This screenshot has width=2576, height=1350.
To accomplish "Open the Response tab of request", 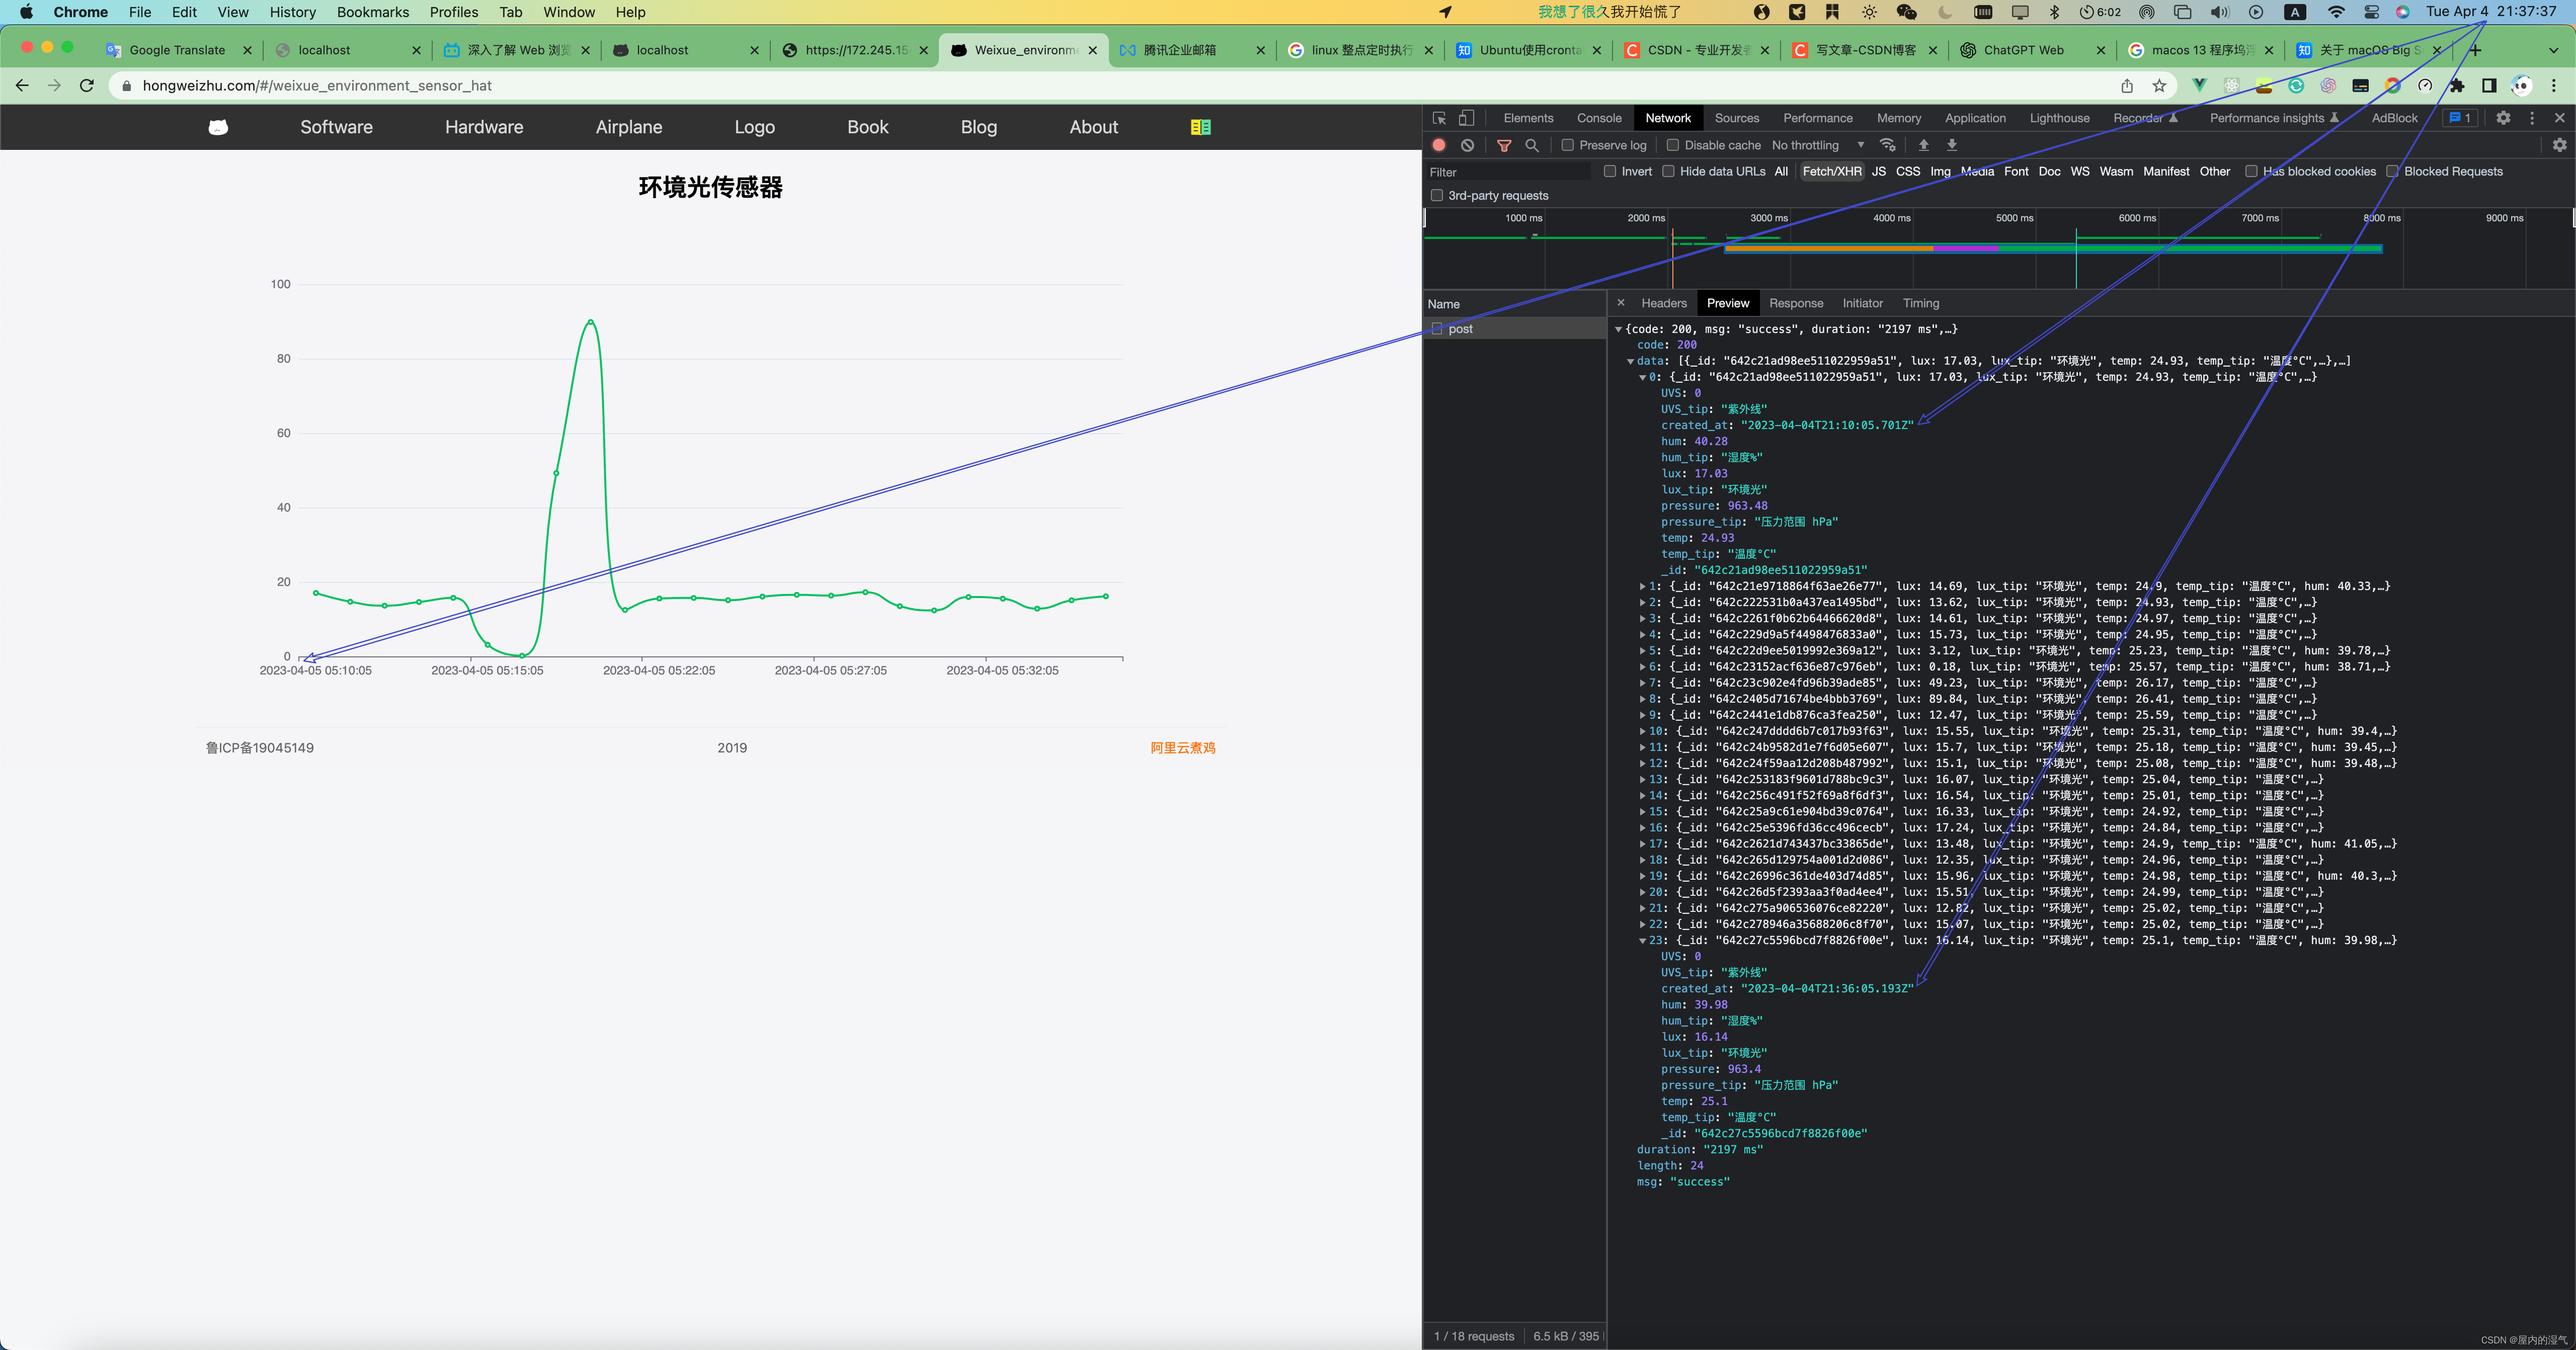I will click(1796, 303).
